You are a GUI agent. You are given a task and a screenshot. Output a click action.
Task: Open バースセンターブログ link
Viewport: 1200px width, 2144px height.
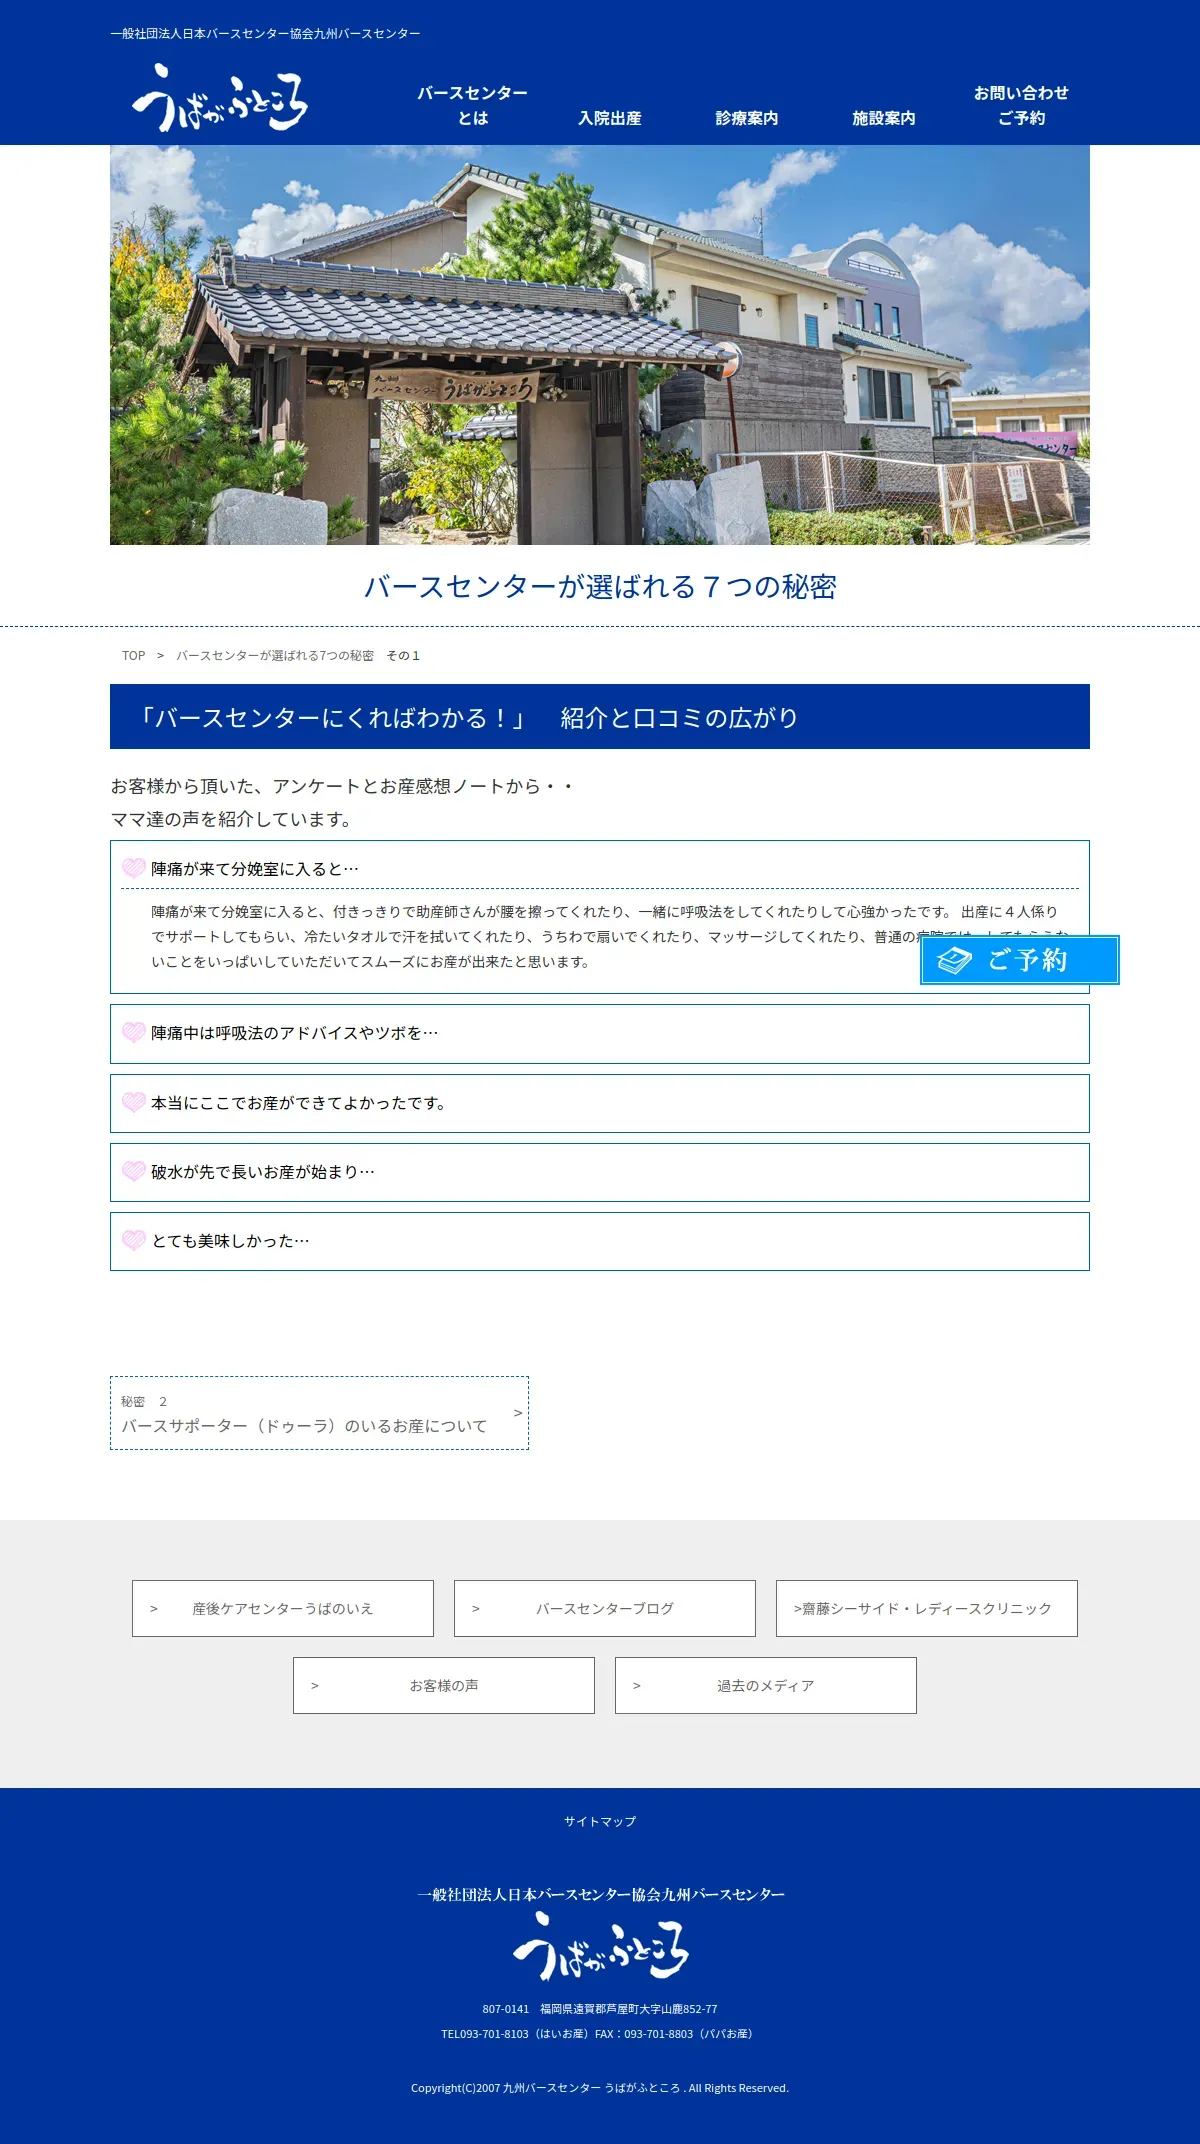click(x=605, y=1608)
